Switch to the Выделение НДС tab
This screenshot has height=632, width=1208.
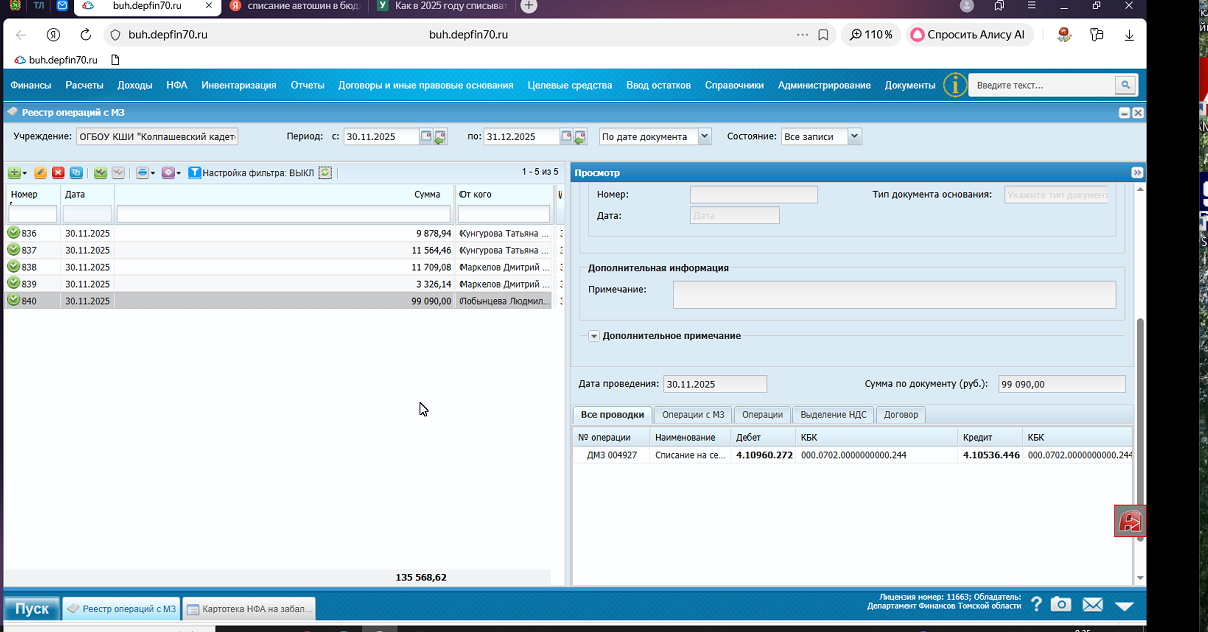[834, 414]
